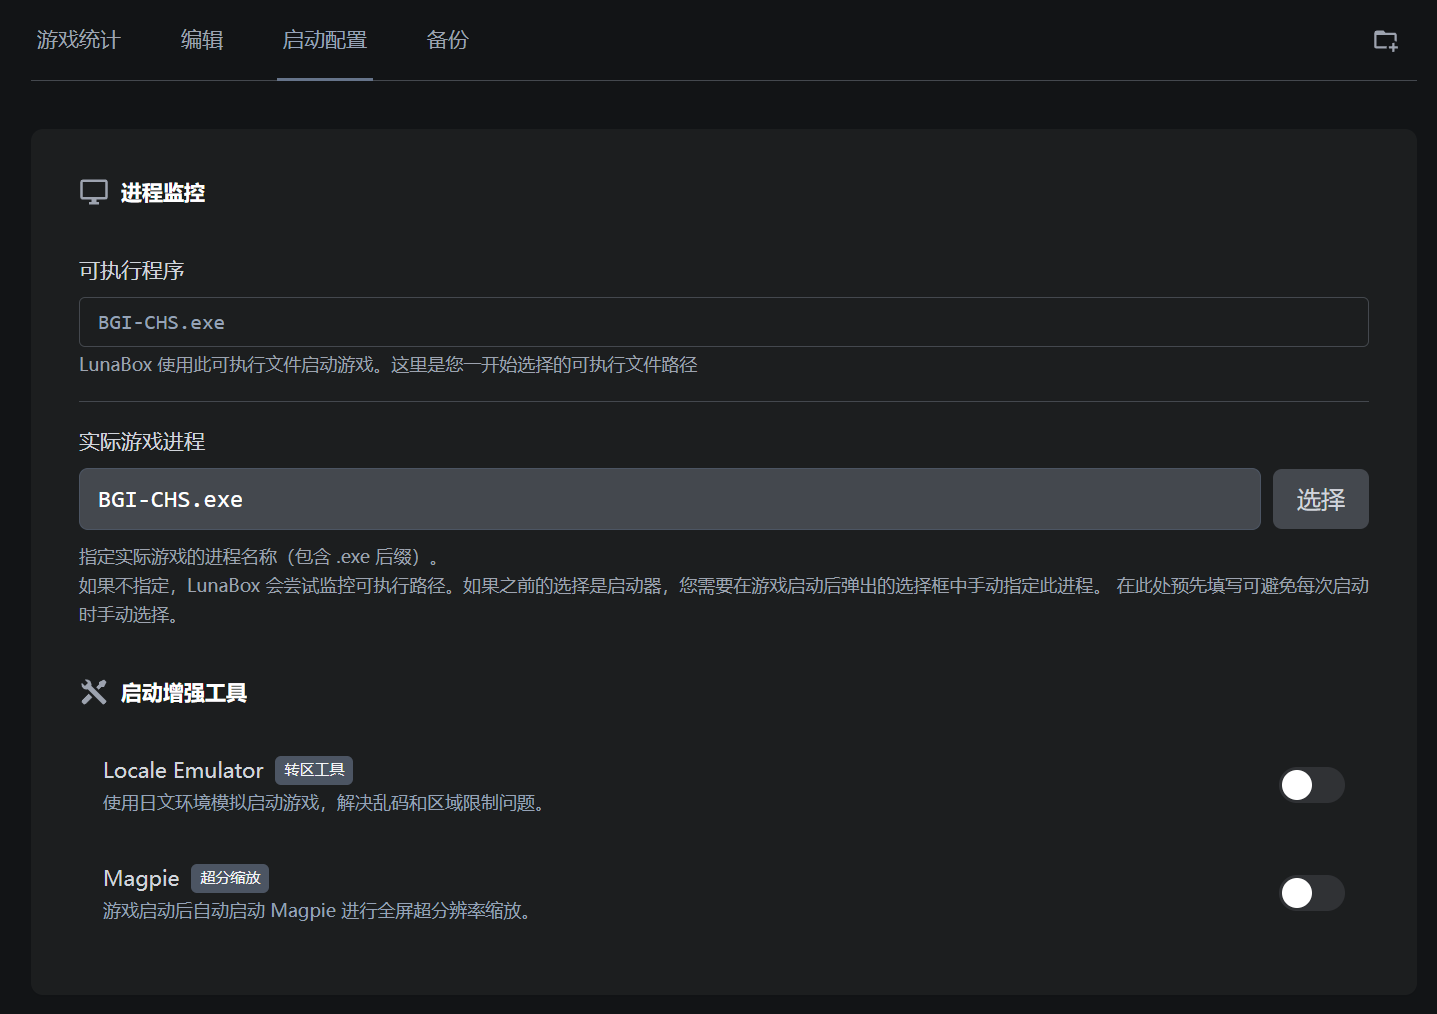Screen dimensions: 1437x1014
Task: Click the 进程监控 section heading
Action: coord(163,192)
